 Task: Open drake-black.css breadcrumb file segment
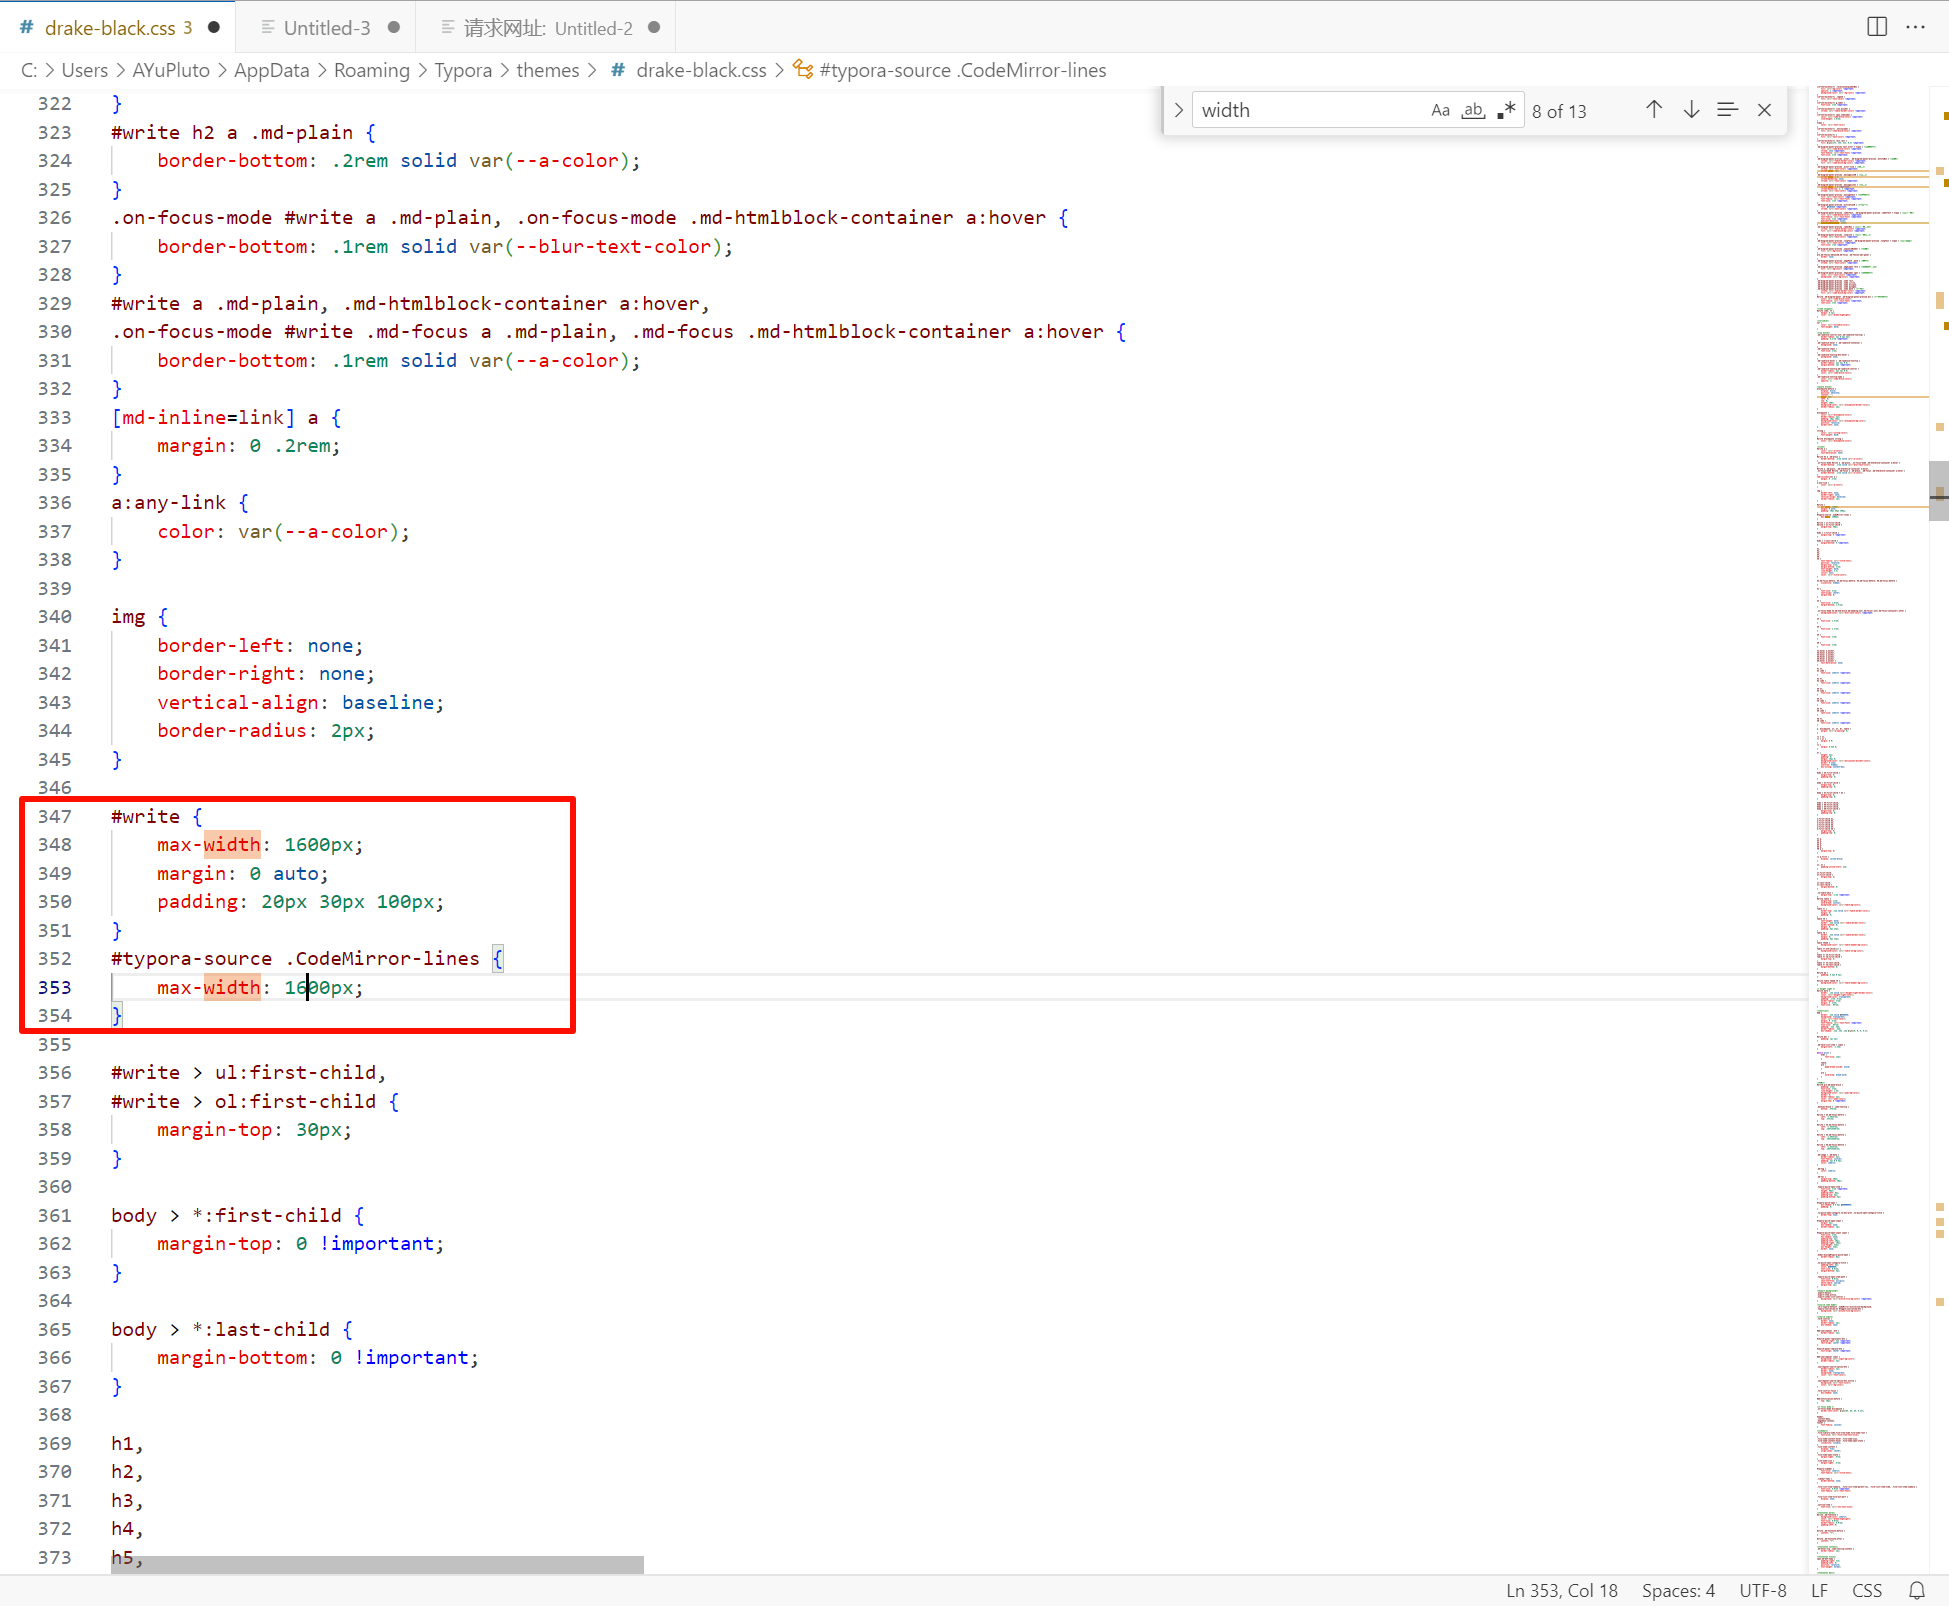689,70
